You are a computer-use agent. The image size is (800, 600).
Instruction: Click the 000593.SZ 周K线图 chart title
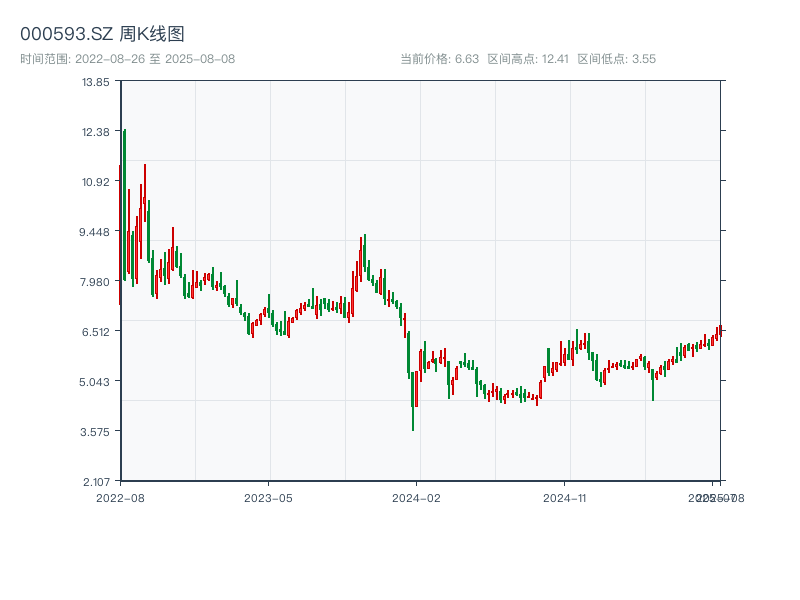(x=102, y=34)
